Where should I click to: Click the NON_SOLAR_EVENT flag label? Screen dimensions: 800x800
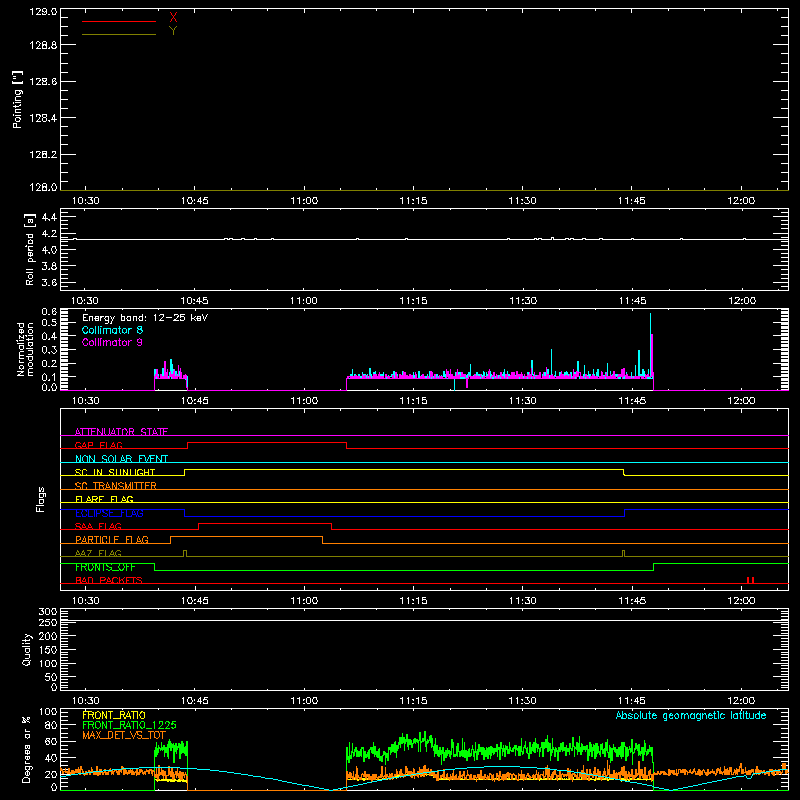click(x=121, y=459)
